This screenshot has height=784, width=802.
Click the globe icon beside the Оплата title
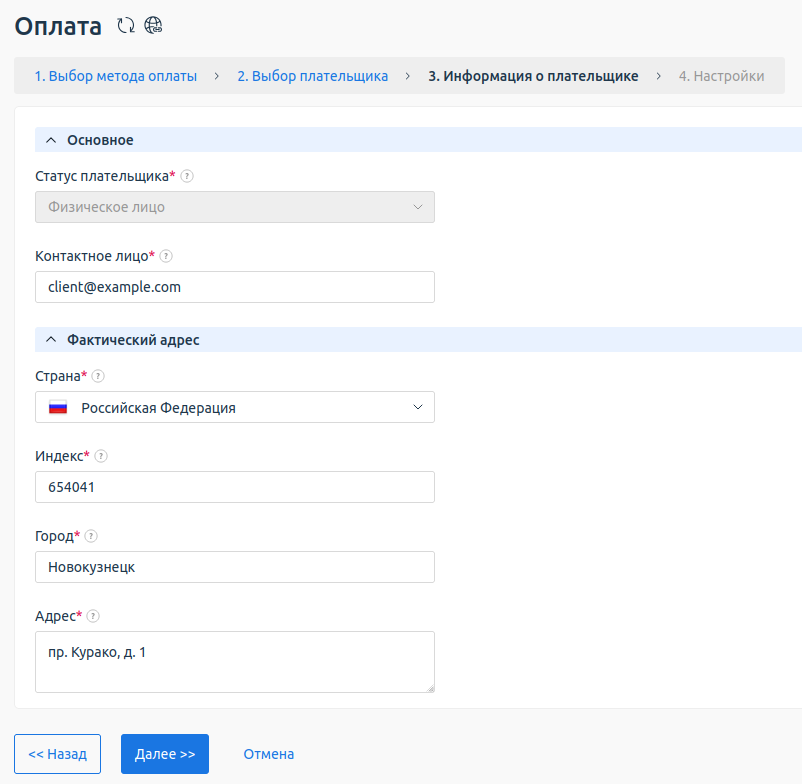pyautogui.click(x=153, y=26)
